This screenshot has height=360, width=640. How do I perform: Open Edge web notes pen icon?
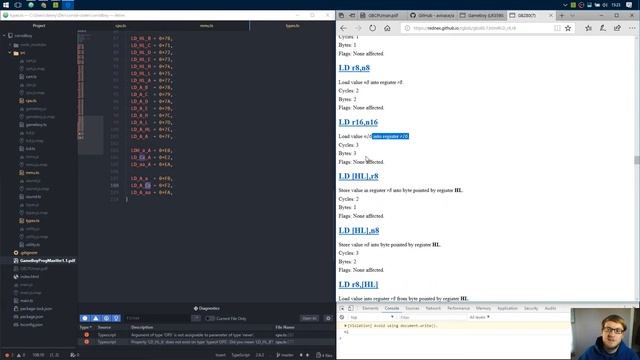point(603,28)
